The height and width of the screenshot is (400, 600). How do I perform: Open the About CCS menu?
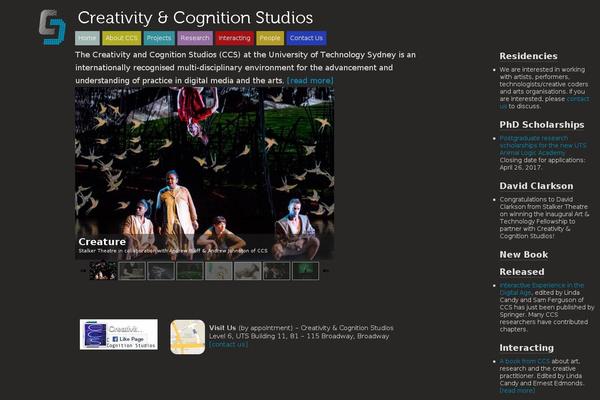(x=121, y=38)
